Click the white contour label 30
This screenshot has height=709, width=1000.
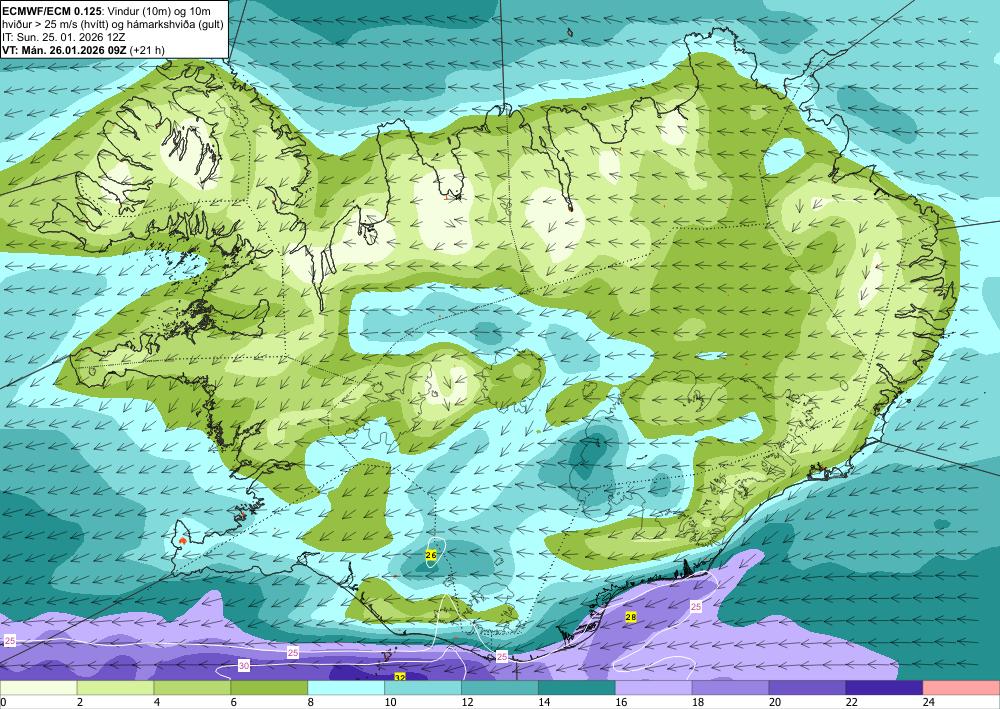[244, 666]
